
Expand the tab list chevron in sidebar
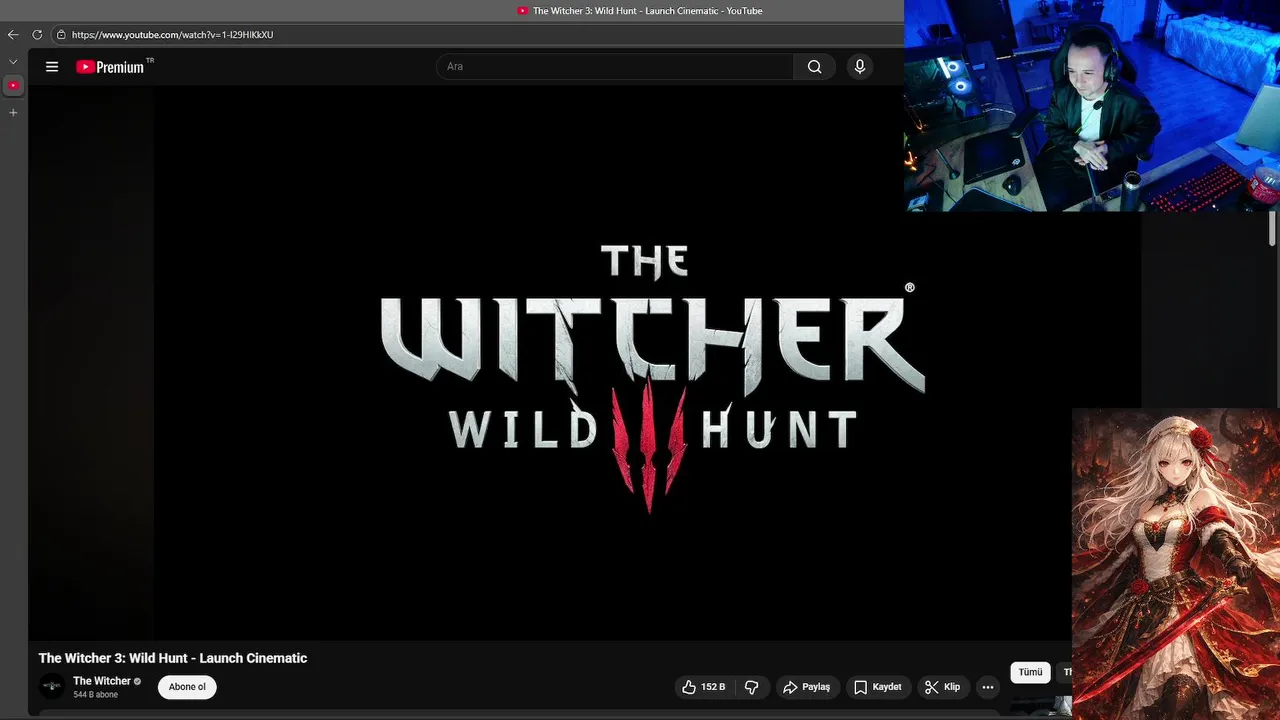pos(13,62)
